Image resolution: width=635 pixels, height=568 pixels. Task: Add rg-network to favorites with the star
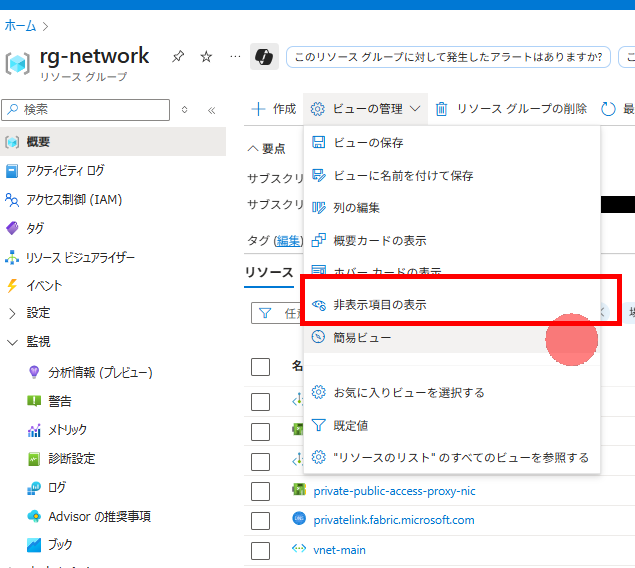click(206, 56)
